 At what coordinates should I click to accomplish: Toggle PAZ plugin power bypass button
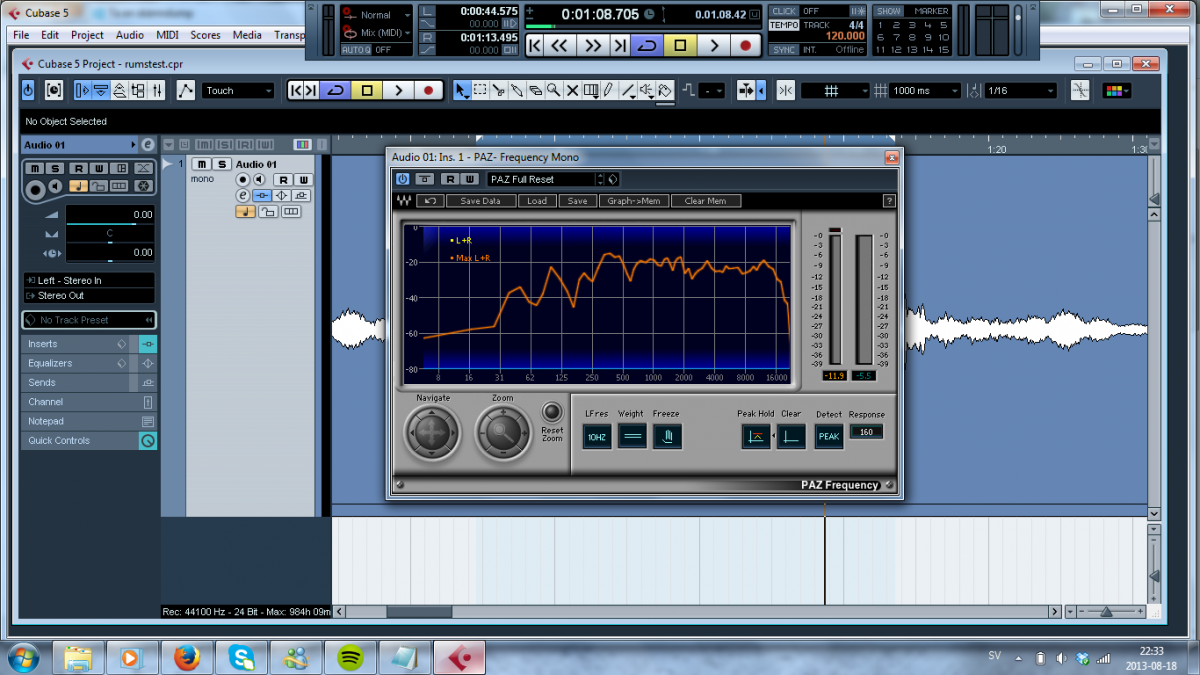click(x=403, y=179)
